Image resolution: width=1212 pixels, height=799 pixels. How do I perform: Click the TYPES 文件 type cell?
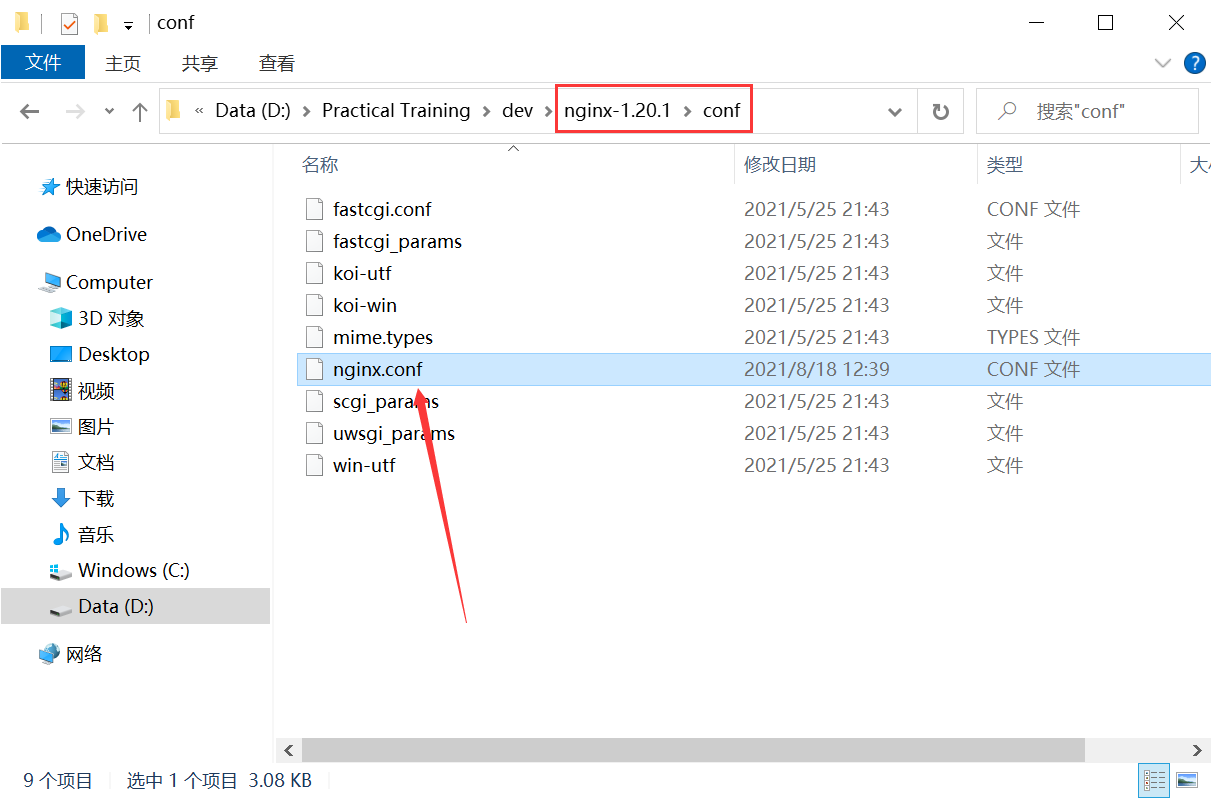(x=1034, y=337)
